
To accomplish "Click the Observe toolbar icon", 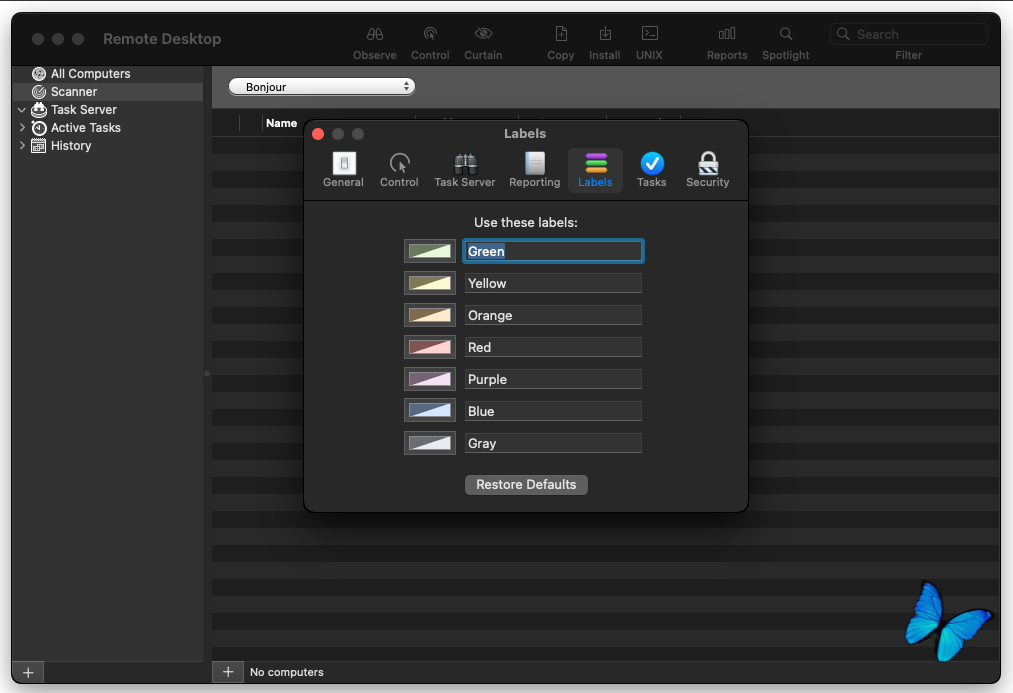I will coord(375,43).
